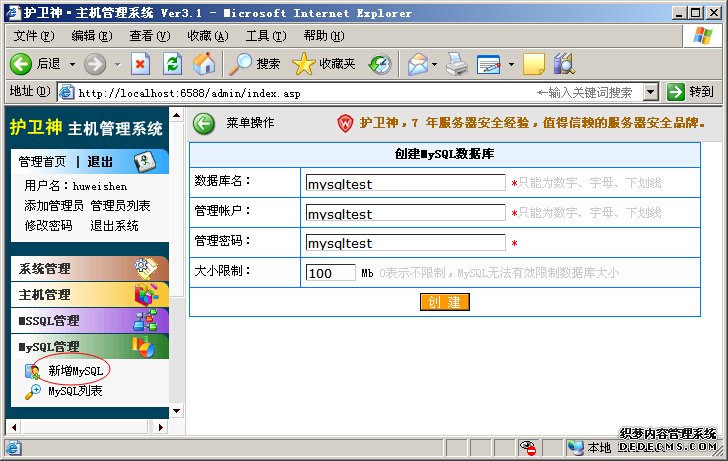This screenshot has height=461, width=728.
Task: Expand the 主机管理 menu section
Action: 90,294
